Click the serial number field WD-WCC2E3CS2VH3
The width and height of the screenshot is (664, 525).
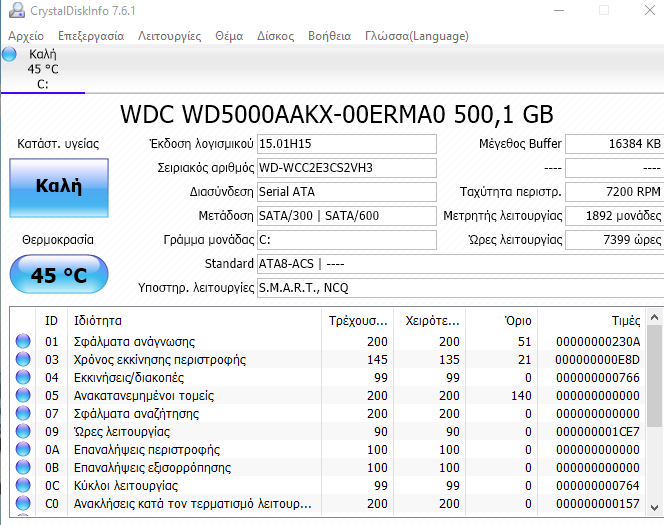point(347,168)
